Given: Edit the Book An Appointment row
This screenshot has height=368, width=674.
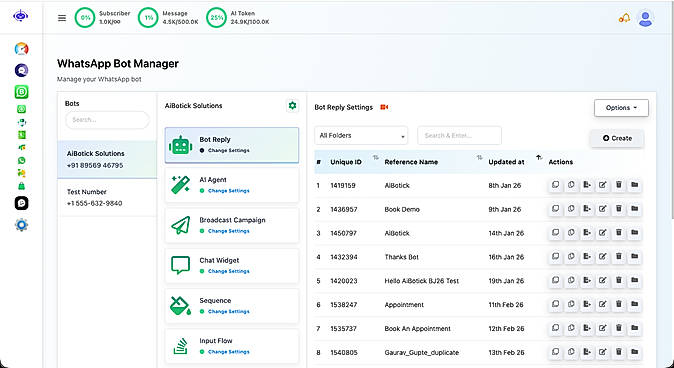Looking at the screenshot, I should tap(603, 328).
